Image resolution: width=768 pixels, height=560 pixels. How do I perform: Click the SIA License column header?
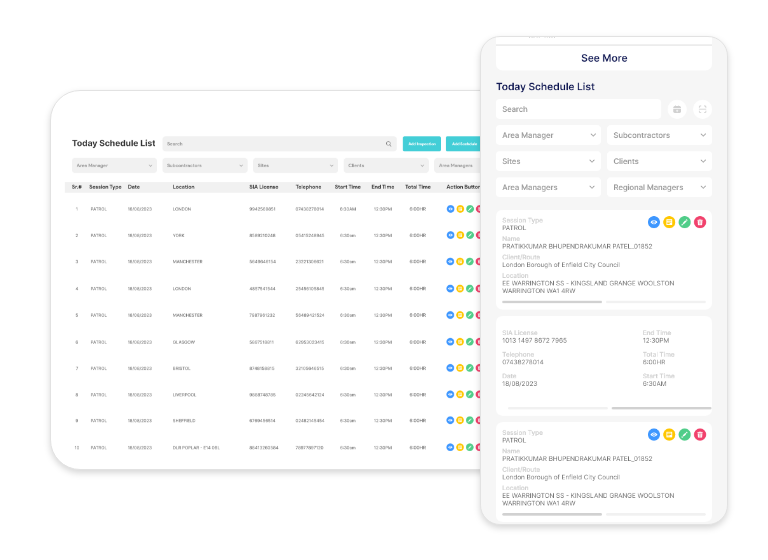click(x=263, y=187)
